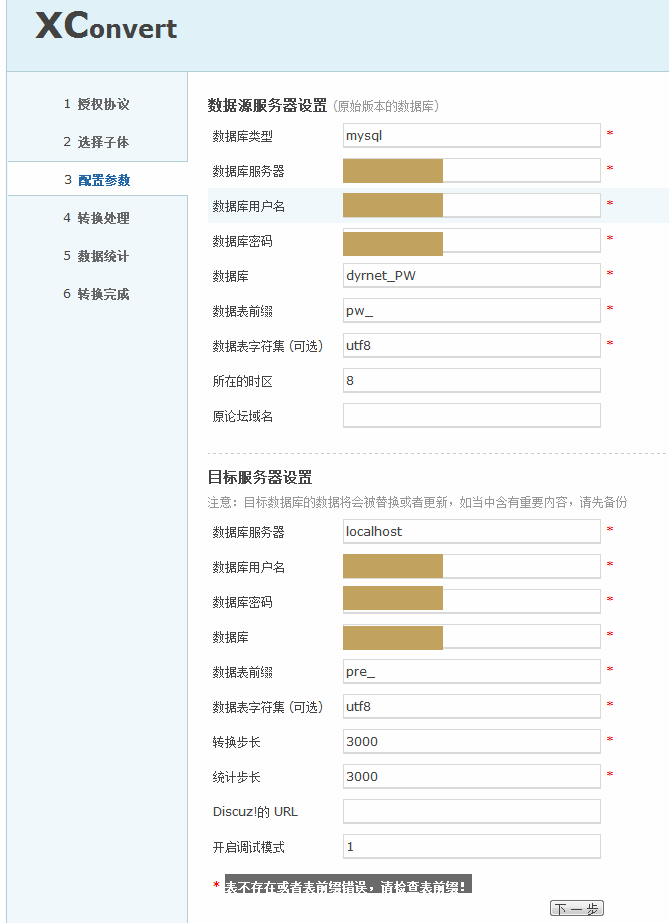Click the 目标服务器设置 heading
The width and height of the screenshot is (669, 923).
click(x=259, y=477)
